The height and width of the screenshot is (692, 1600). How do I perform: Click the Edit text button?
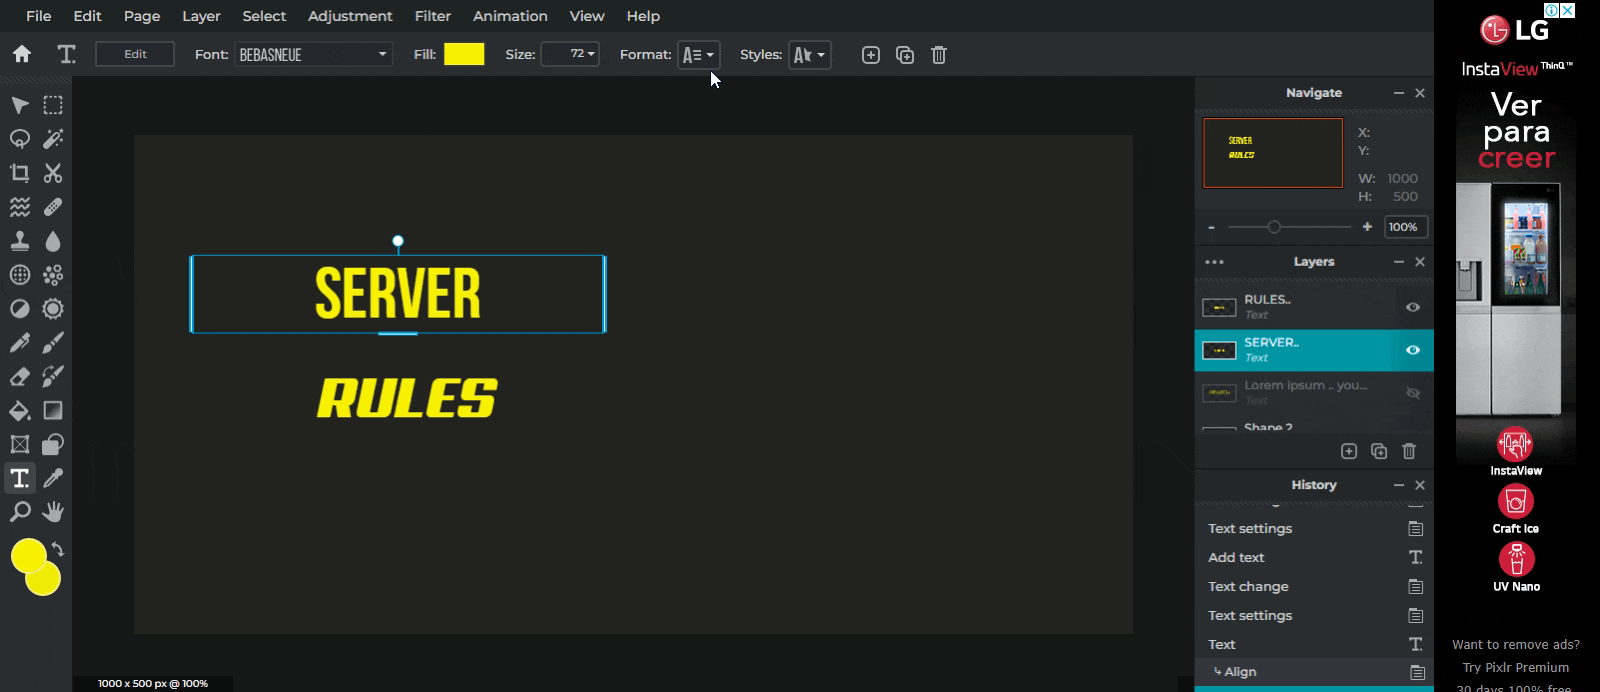click(135, 54)
